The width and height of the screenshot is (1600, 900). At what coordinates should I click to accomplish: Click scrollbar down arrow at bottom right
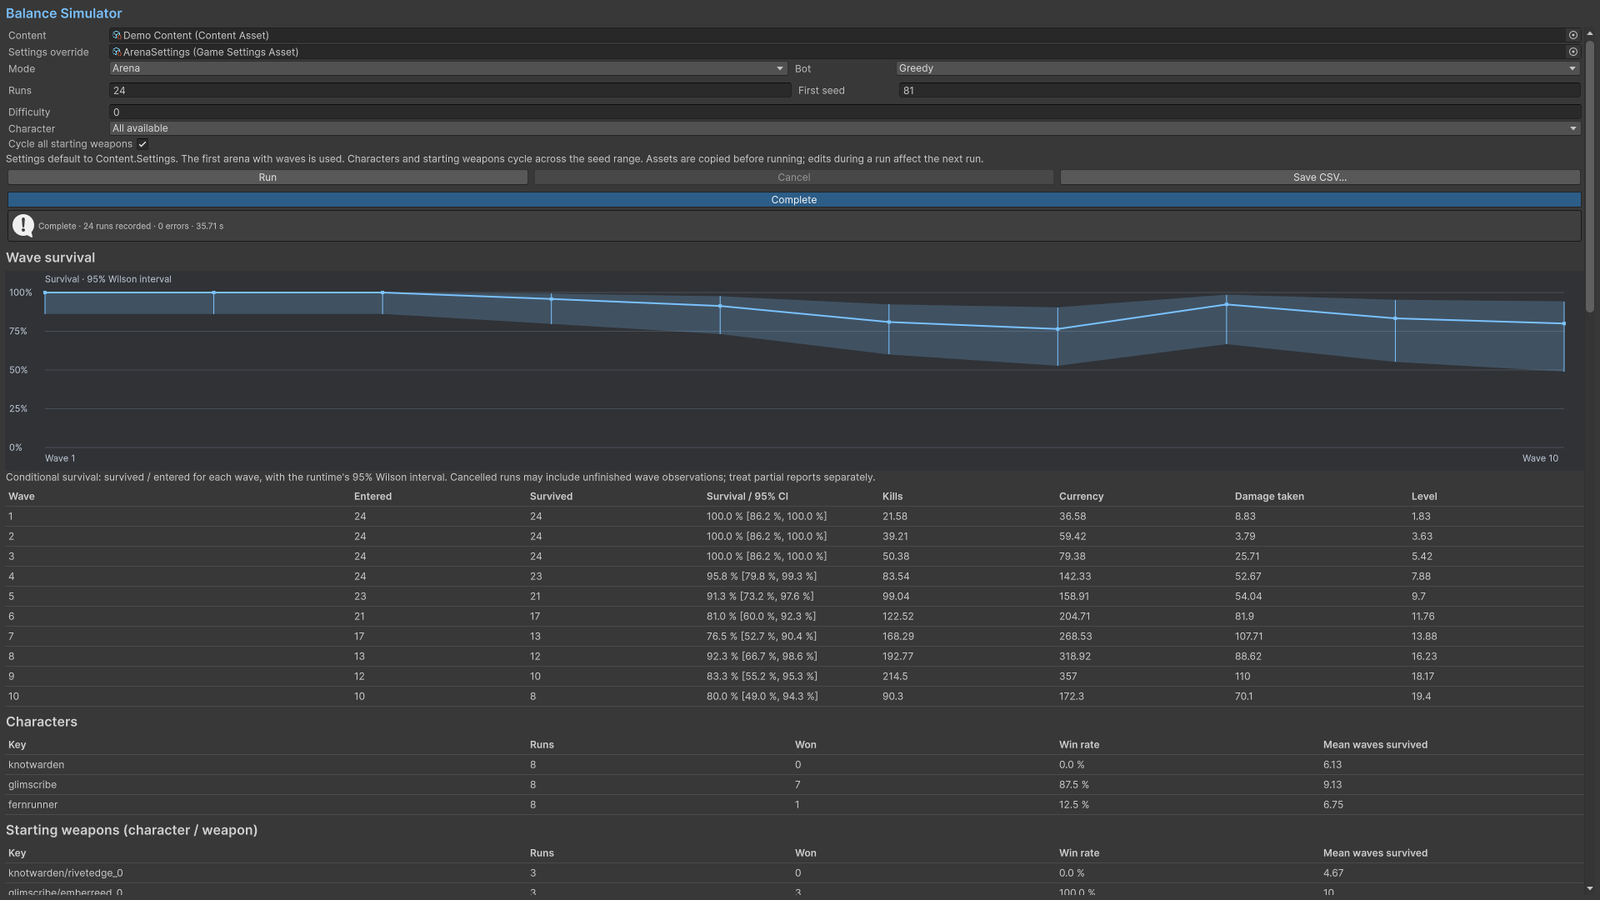[x=1590, y=888]
